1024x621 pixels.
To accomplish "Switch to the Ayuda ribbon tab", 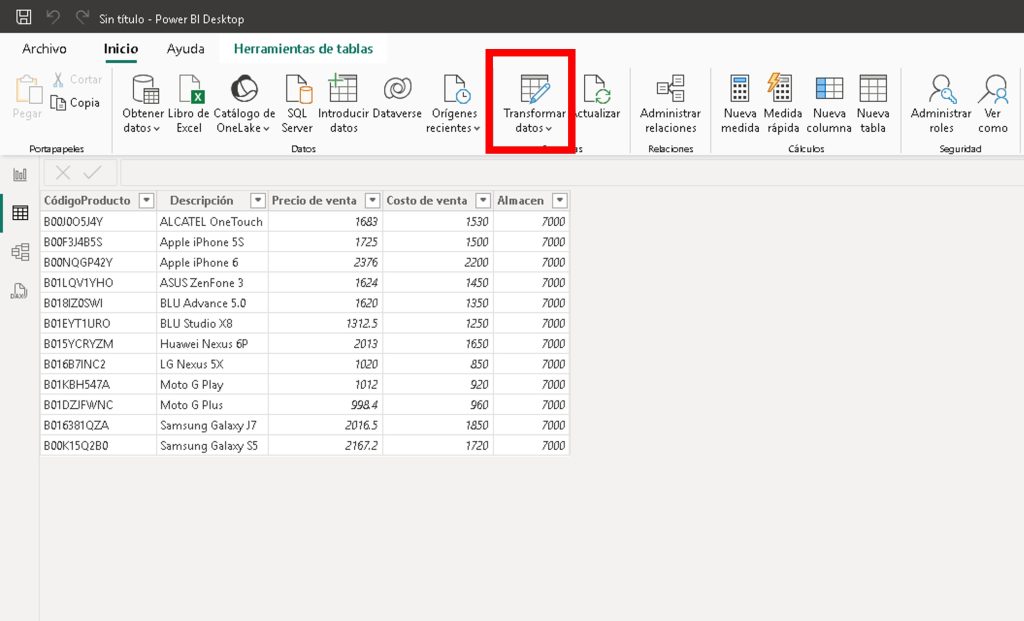I will pyautogui.click(x=185, y=49).
